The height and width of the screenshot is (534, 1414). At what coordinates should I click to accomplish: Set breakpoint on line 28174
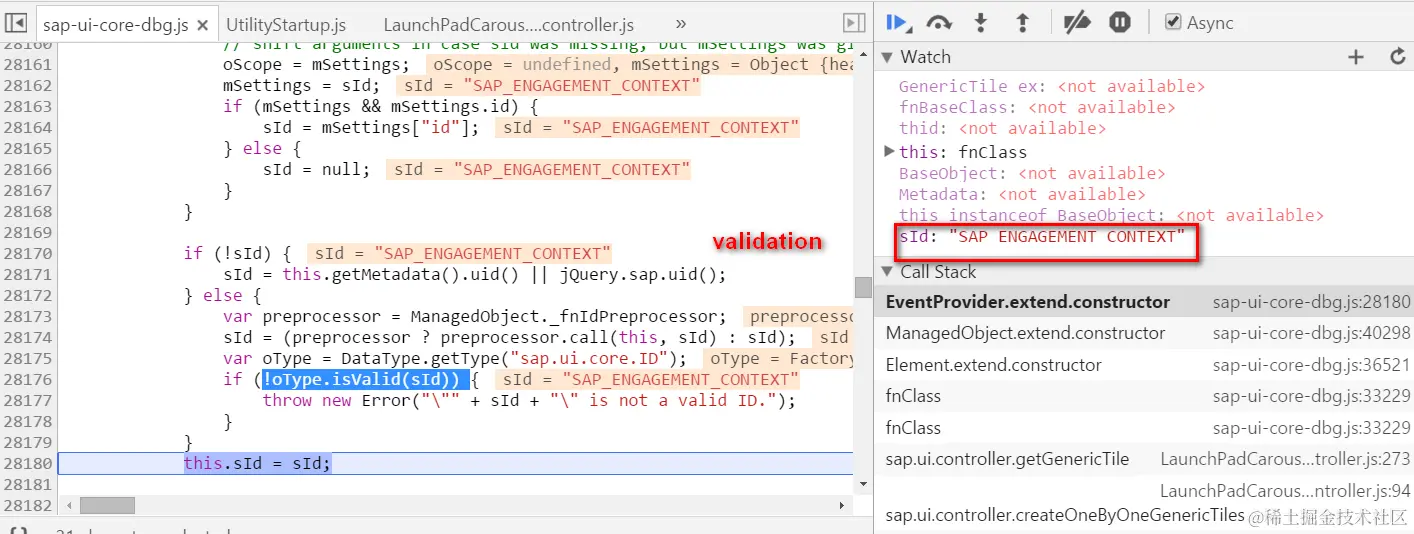(27, 337)
